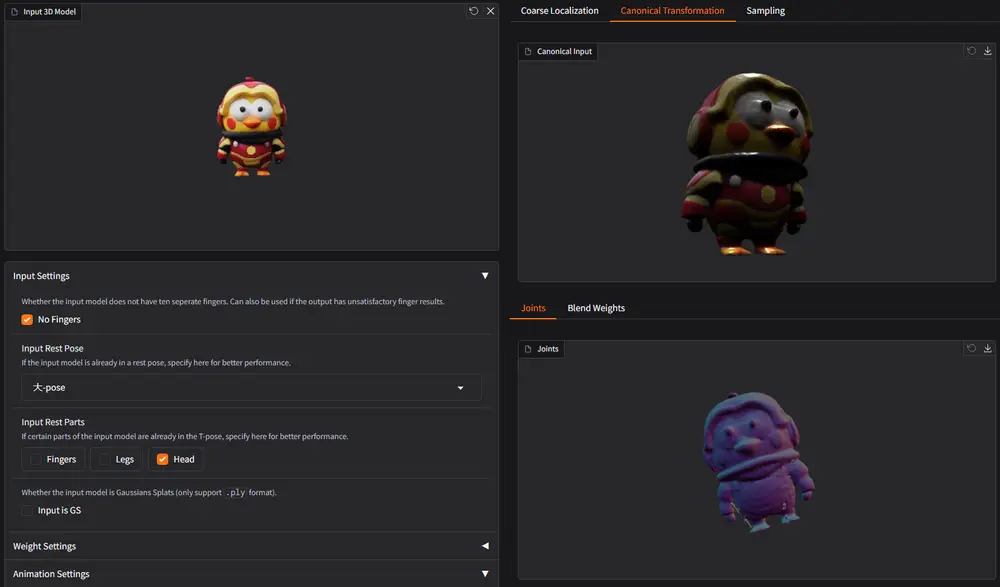Uncheck the Head rest part checkbox
The height and width of the screenshot is (587, 1000).
(163, 459)
